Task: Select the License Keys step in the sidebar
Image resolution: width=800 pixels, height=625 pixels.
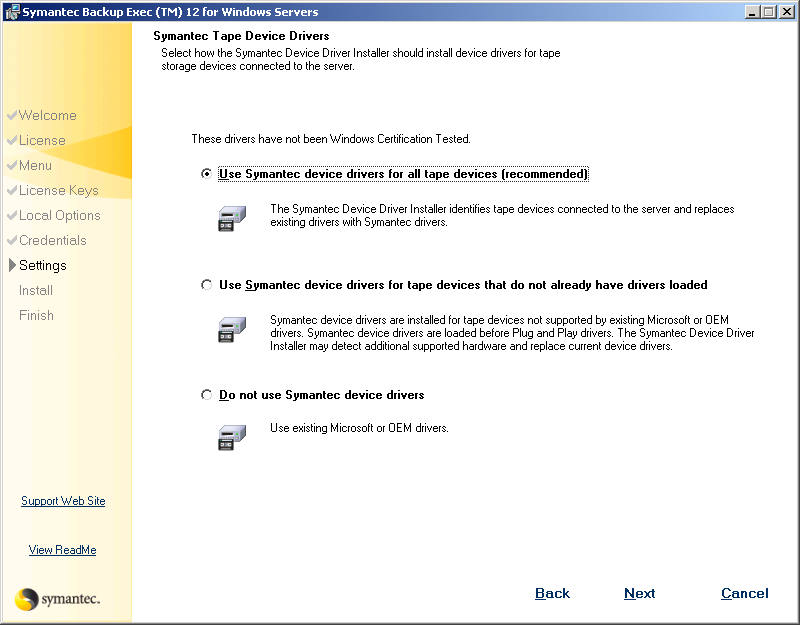Action: (59, 190)
